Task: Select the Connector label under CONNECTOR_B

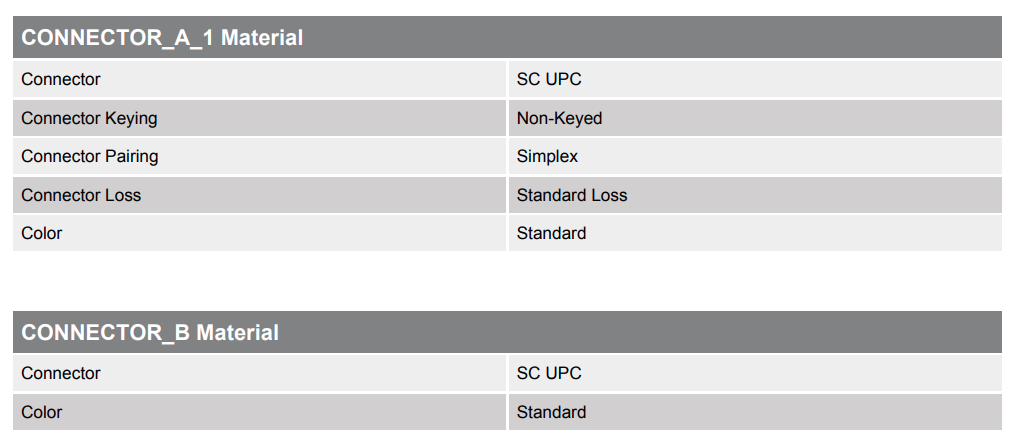Action: pyautogui.click(x=61, y=373)
